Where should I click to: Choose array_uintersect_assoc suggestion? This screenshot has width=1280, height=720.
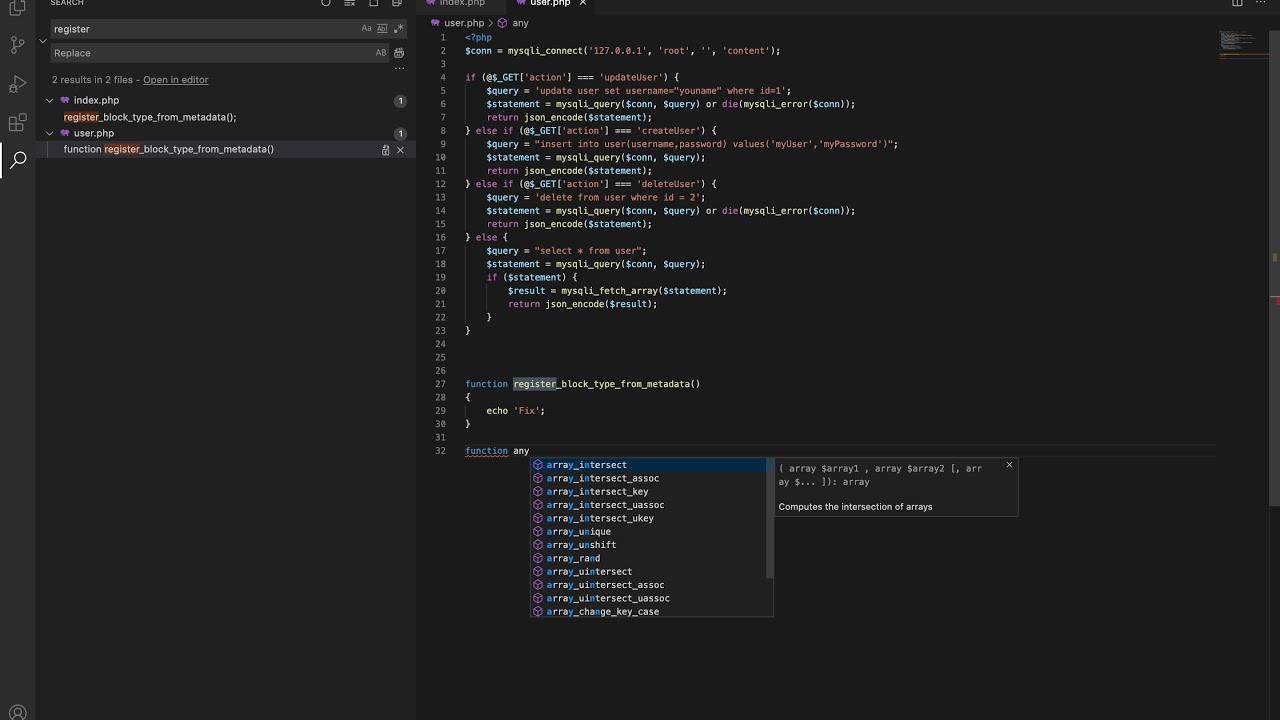(649, 585)
